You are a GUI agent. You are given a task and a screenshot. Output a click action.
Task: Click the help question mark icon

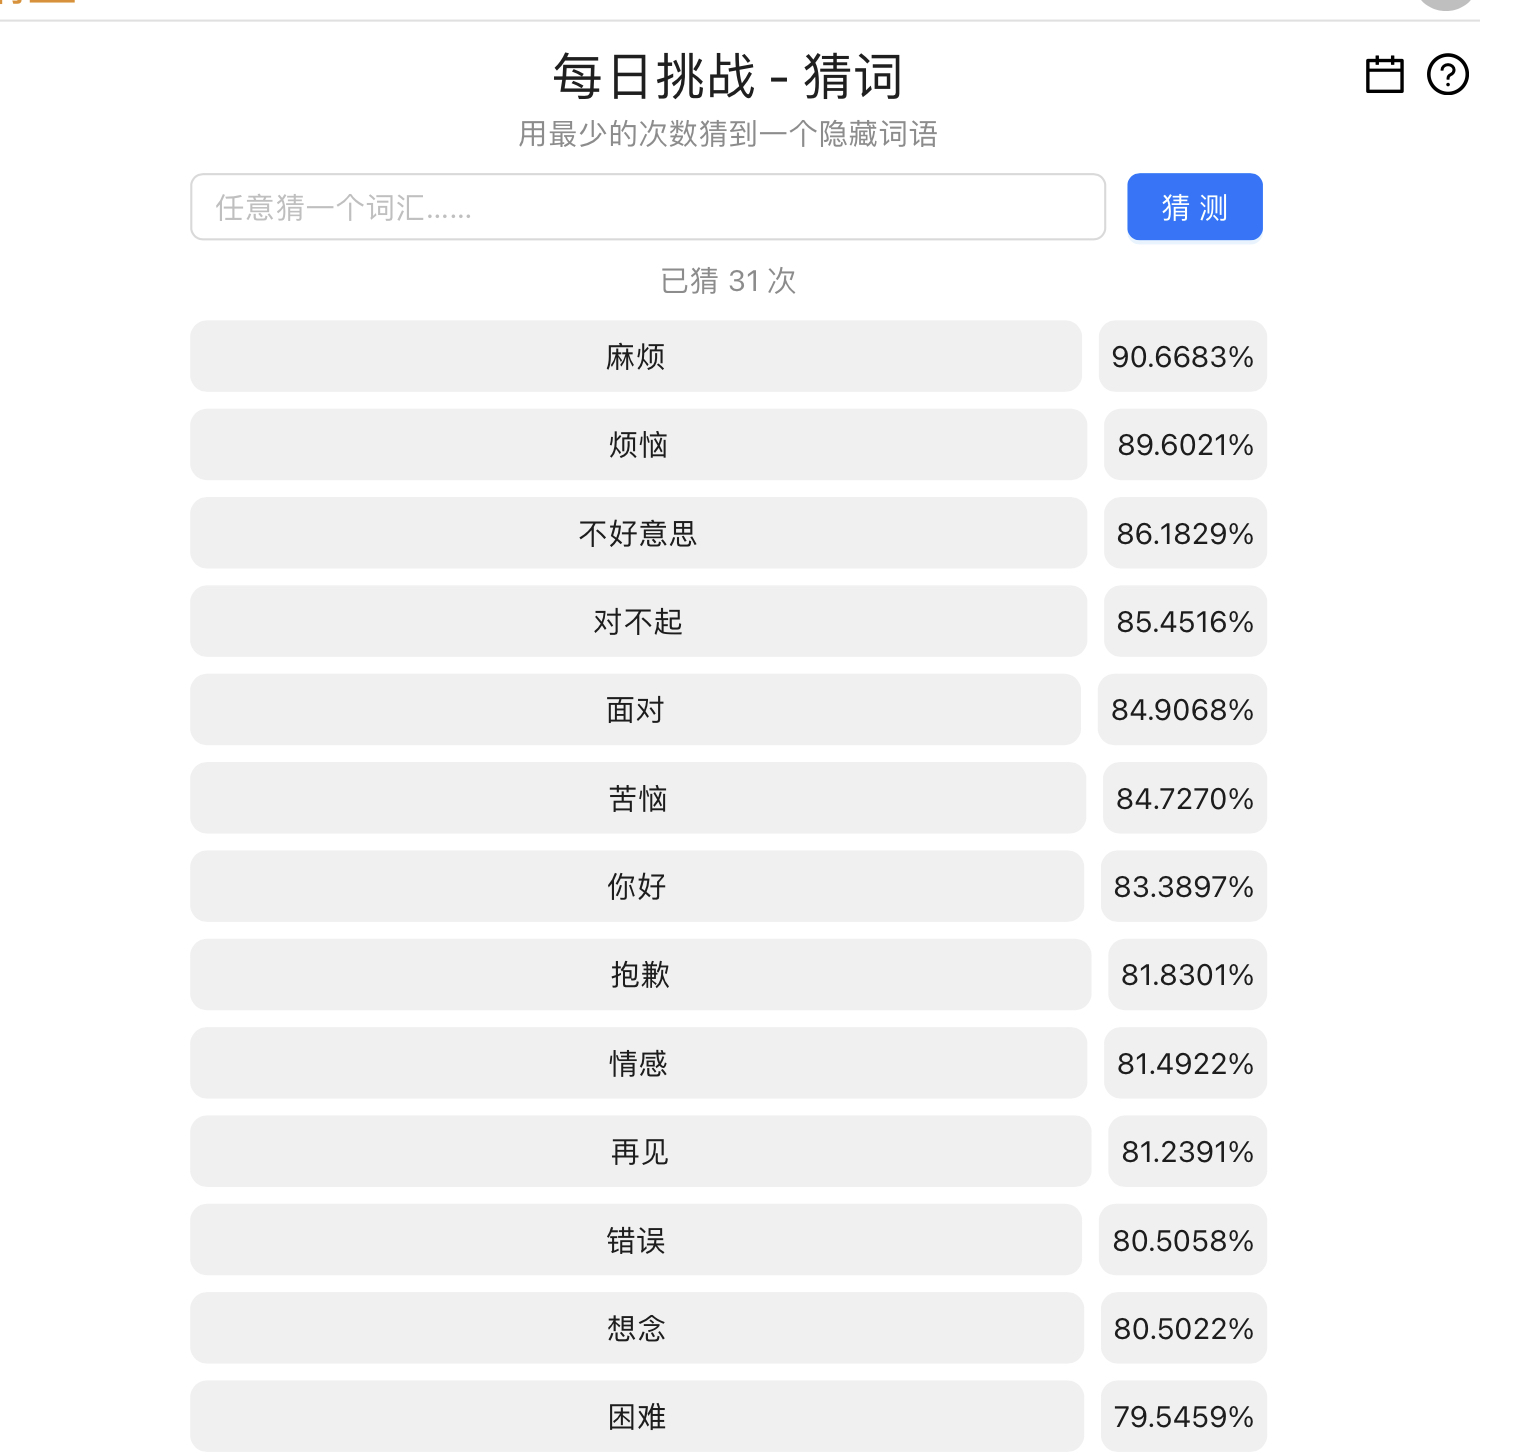click(x=1447, y=75)
